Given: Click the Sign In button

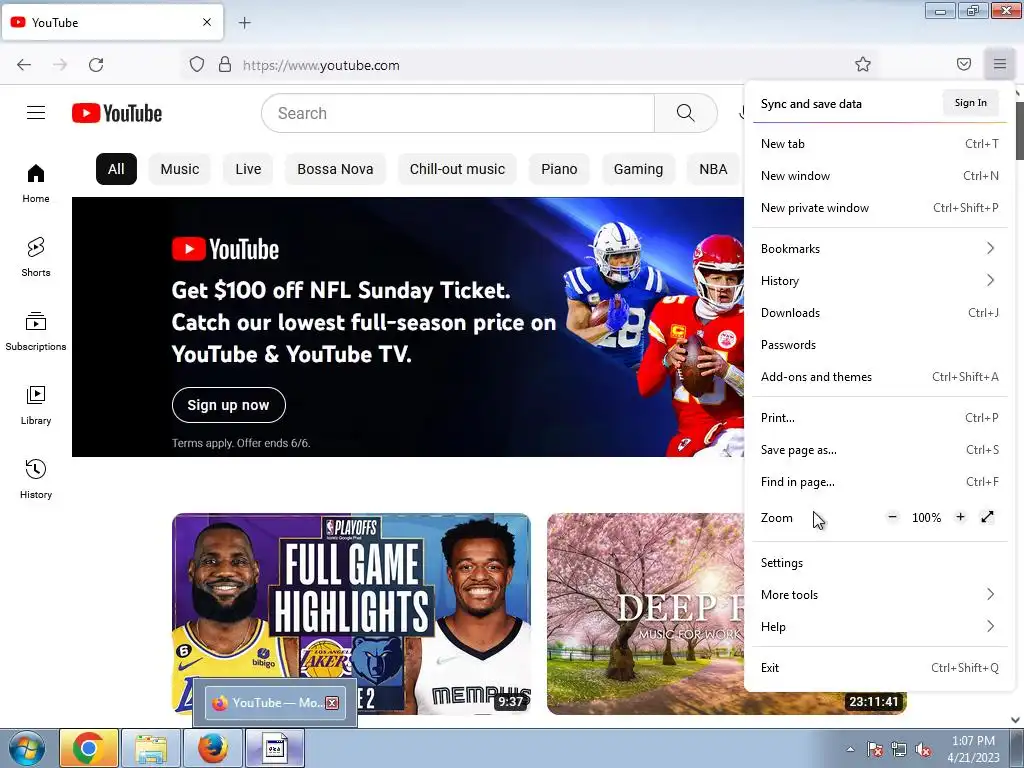Looking at the screenshot, I should 970,103.
